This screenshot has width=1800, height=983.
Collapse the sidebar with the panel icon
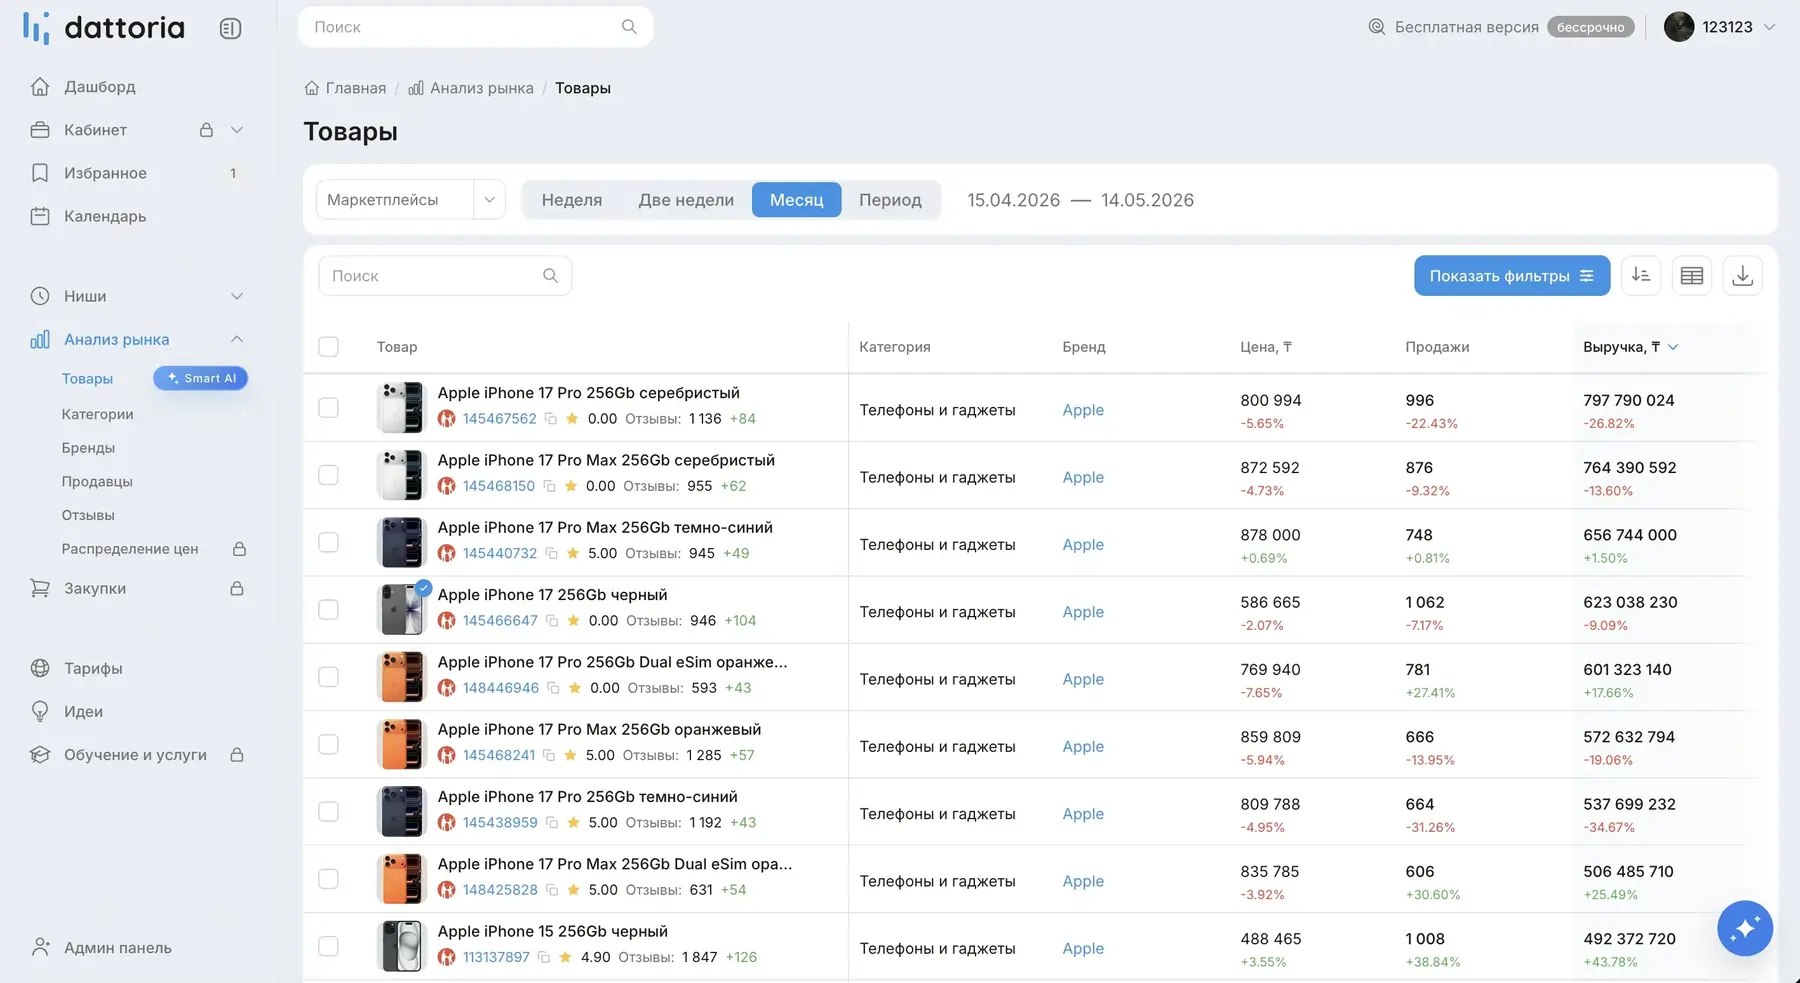[230, 28]
